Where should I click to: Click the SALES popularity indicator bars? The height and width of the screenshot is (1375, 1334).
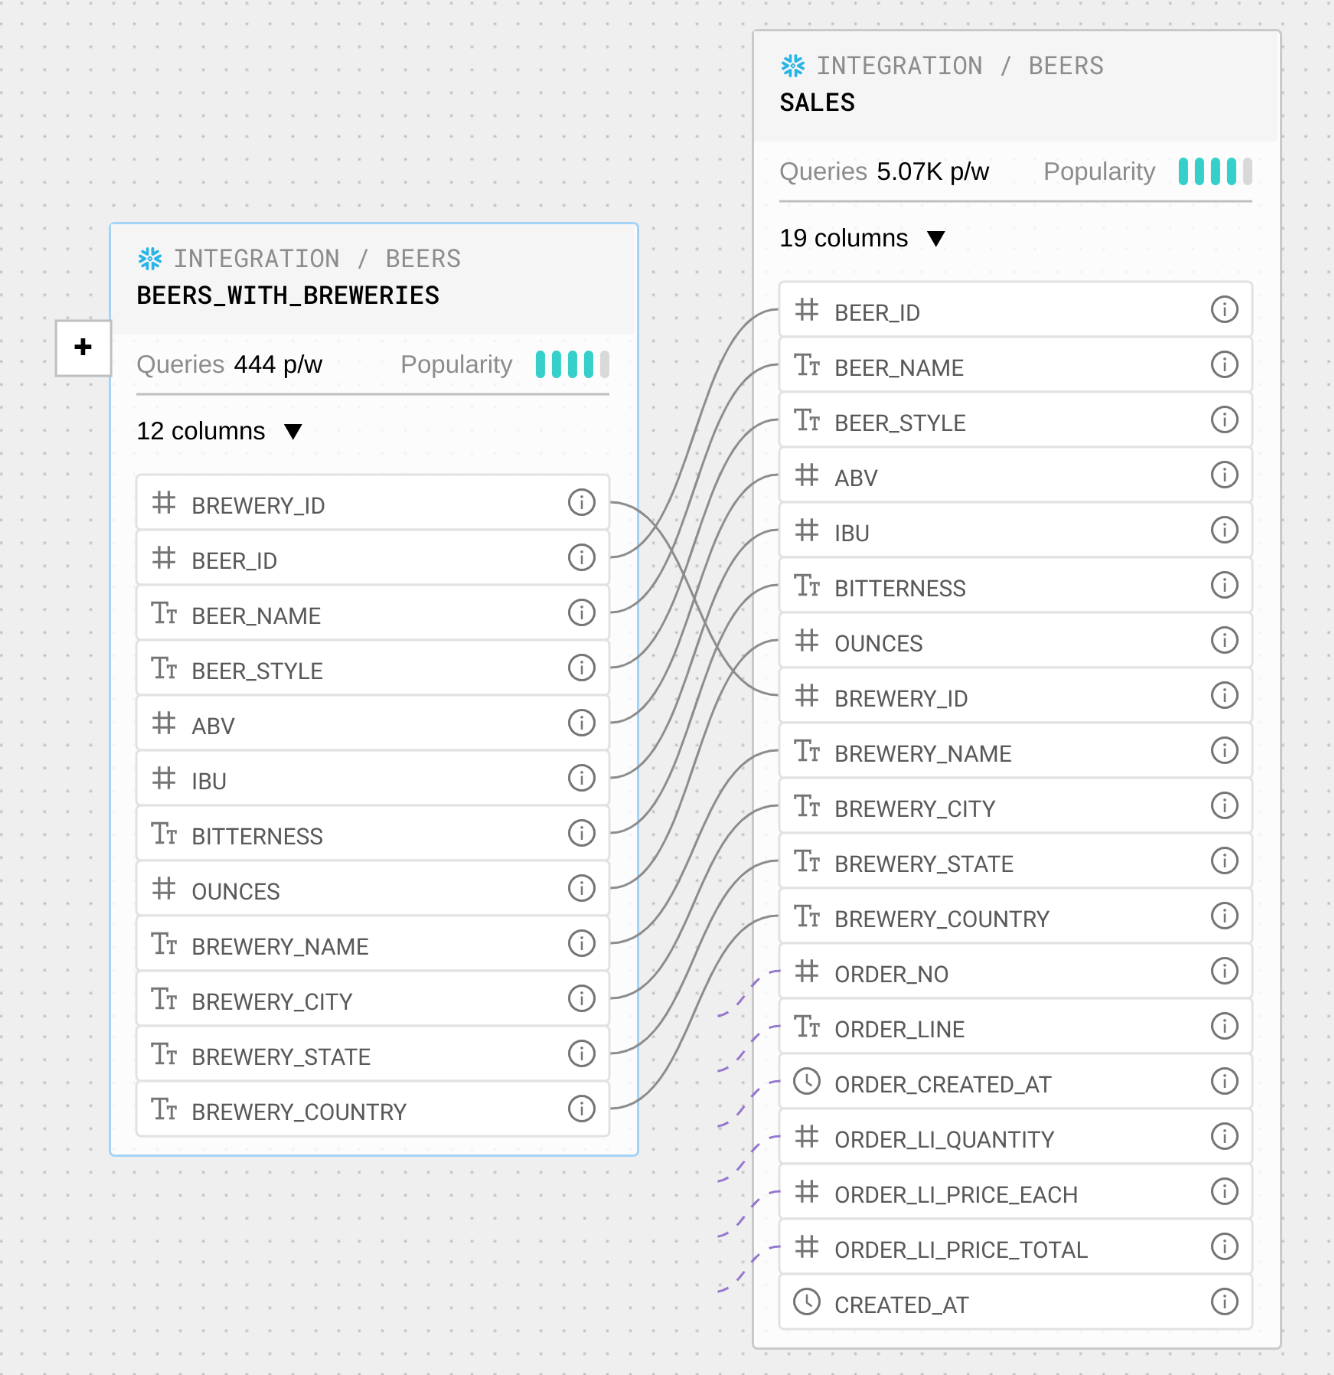click(x=1214, y=172)
